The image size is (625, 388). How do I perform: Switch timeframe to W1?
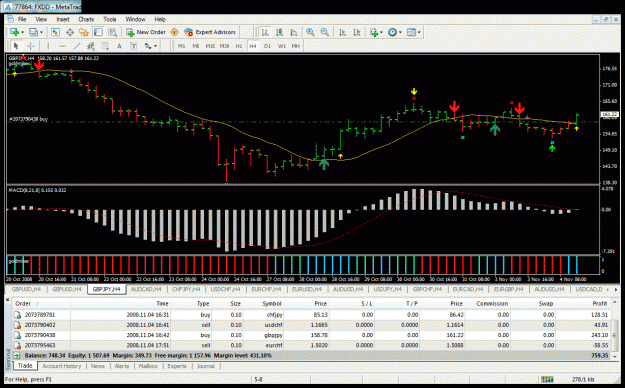click(x=281, y=46)
